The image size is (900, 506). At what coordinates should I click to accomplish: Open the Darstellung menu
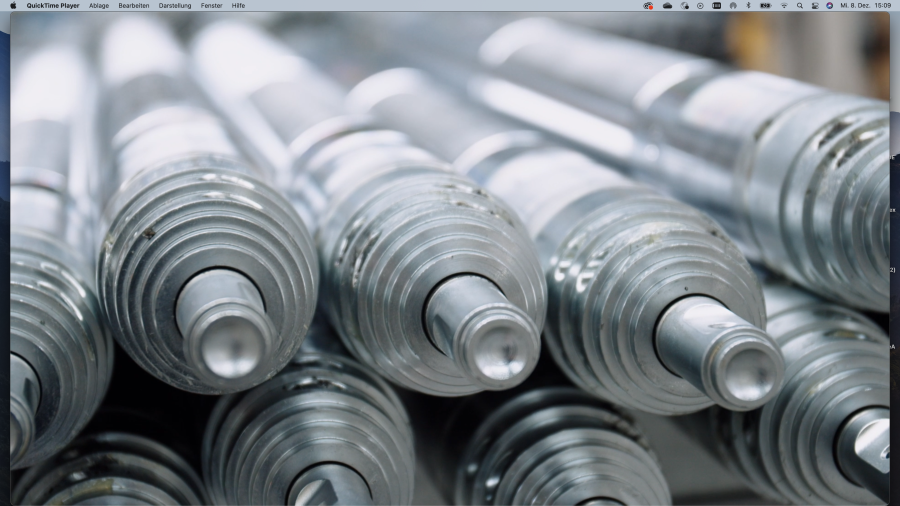[x=175, y=5]
